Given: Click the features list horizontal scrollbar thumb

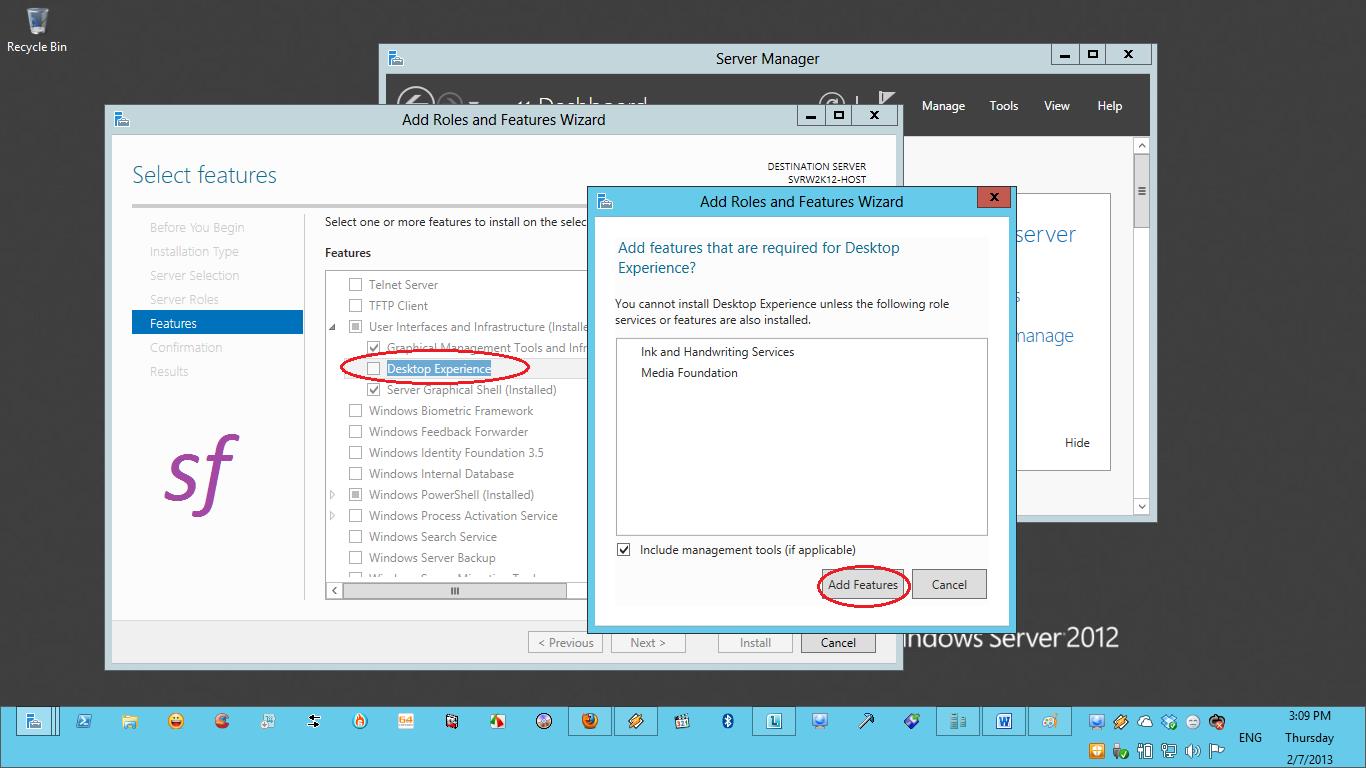Looking at the screenshot, I should pyautogui.click(x=455, y=591).
